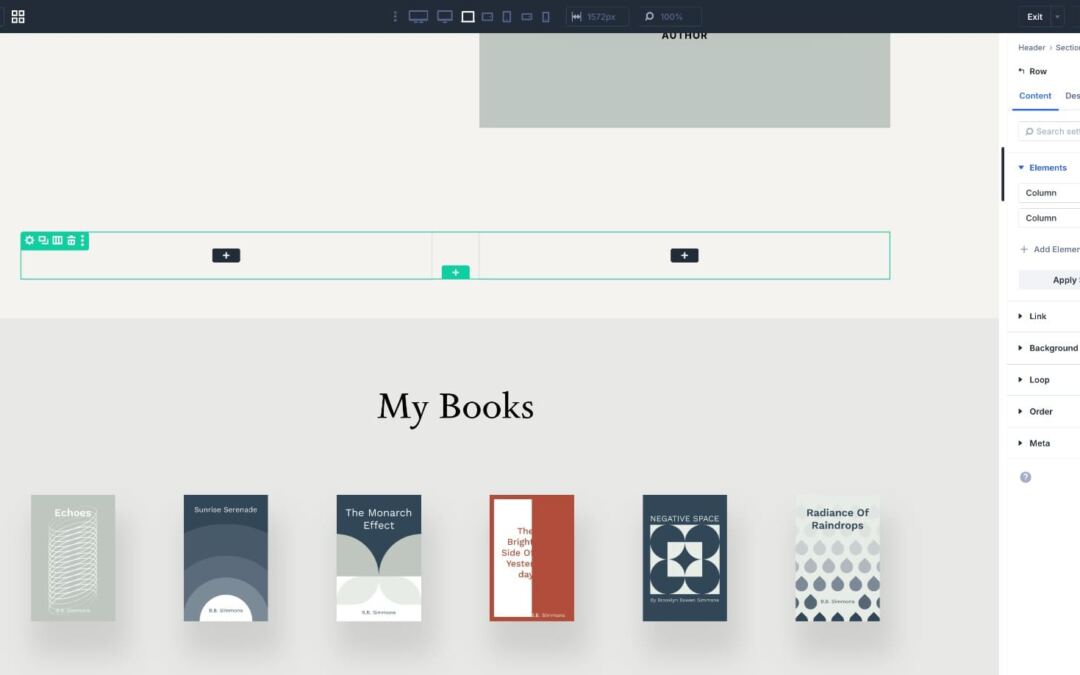Click inside the zoom percentage field
1080x675 pixels.
click(x=670, y=16)
